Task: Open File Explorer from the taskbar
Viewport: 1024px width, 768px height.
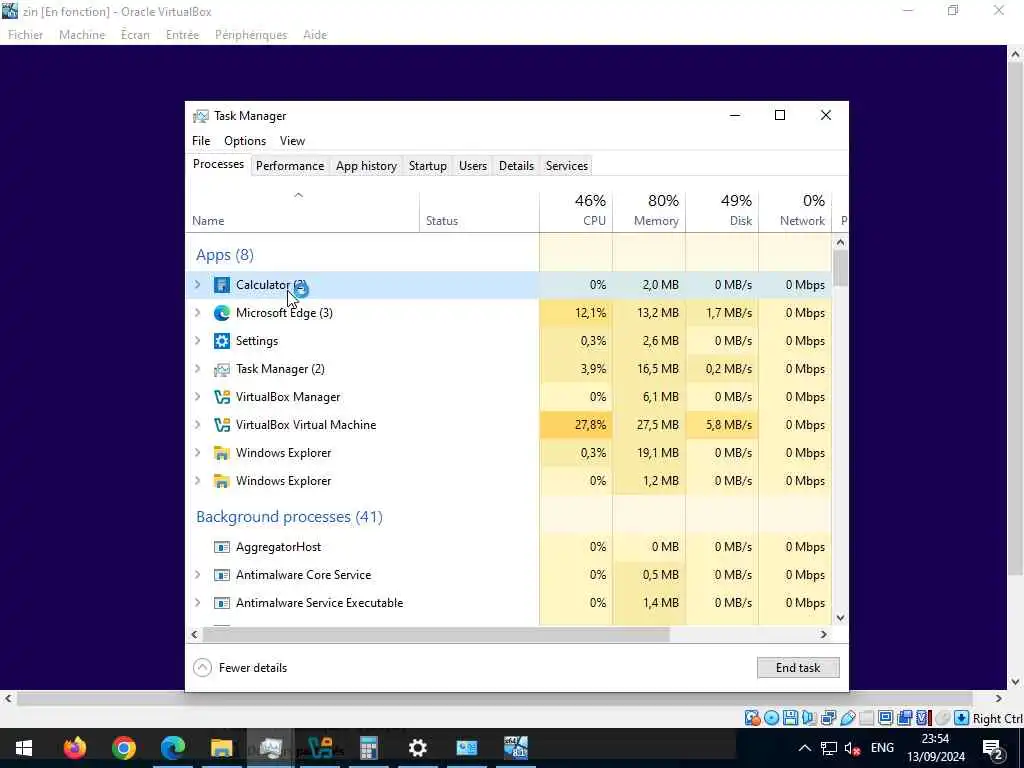Action: click(221, 748)
